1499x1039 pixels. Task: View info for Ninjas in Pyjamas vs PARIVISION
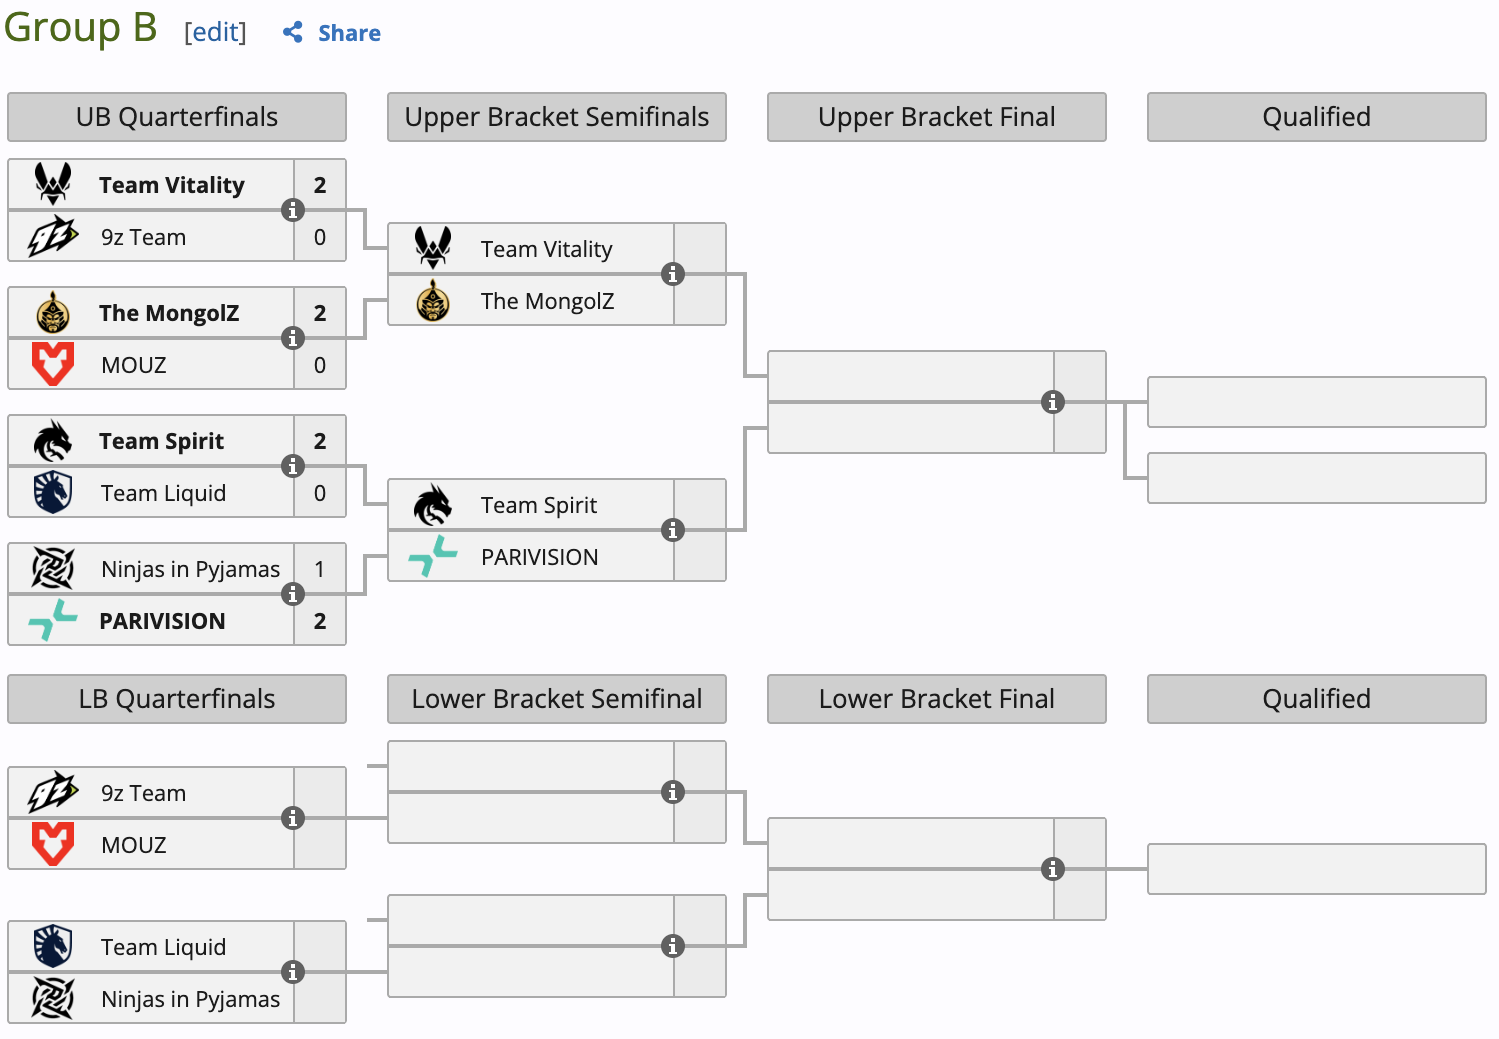pos(292,594)
